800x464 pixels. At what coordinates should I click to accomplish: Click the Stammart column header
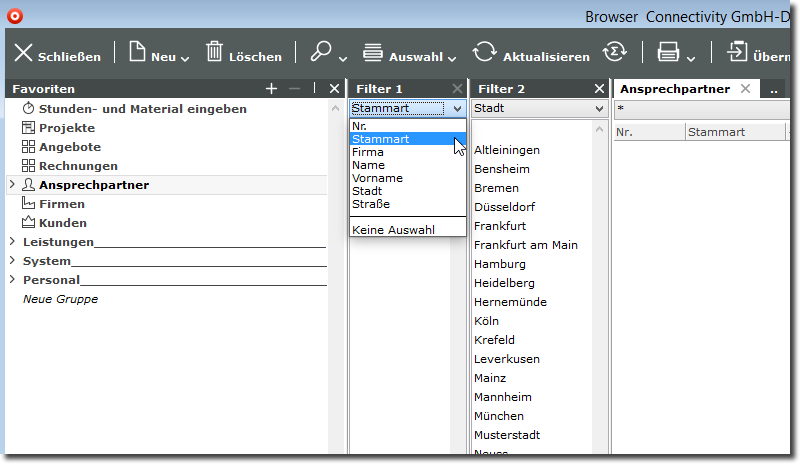[x=716, y=132]
